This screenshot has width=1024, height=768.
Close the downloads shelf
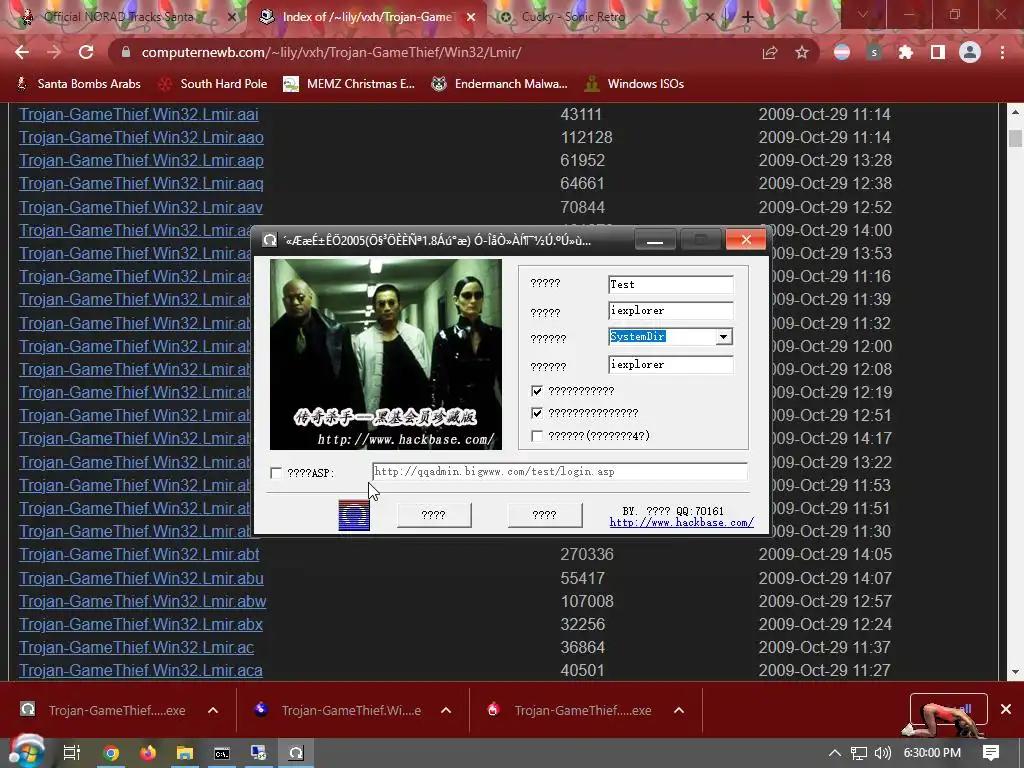1006,709
